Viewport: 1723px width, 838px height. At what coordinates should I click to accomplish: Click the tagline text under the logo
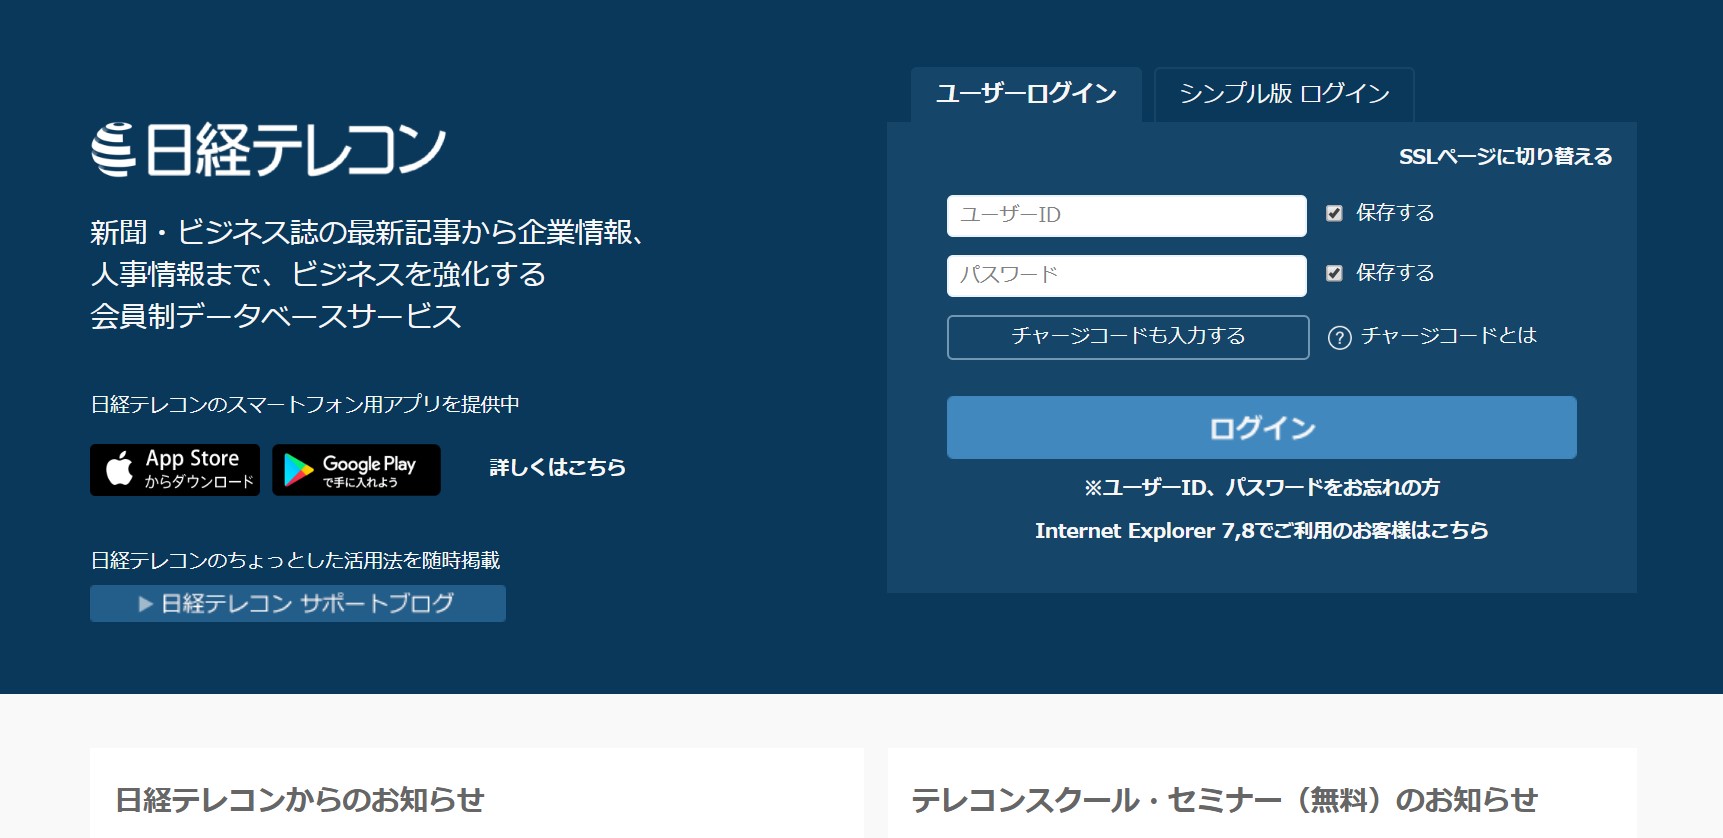(366, 274)
